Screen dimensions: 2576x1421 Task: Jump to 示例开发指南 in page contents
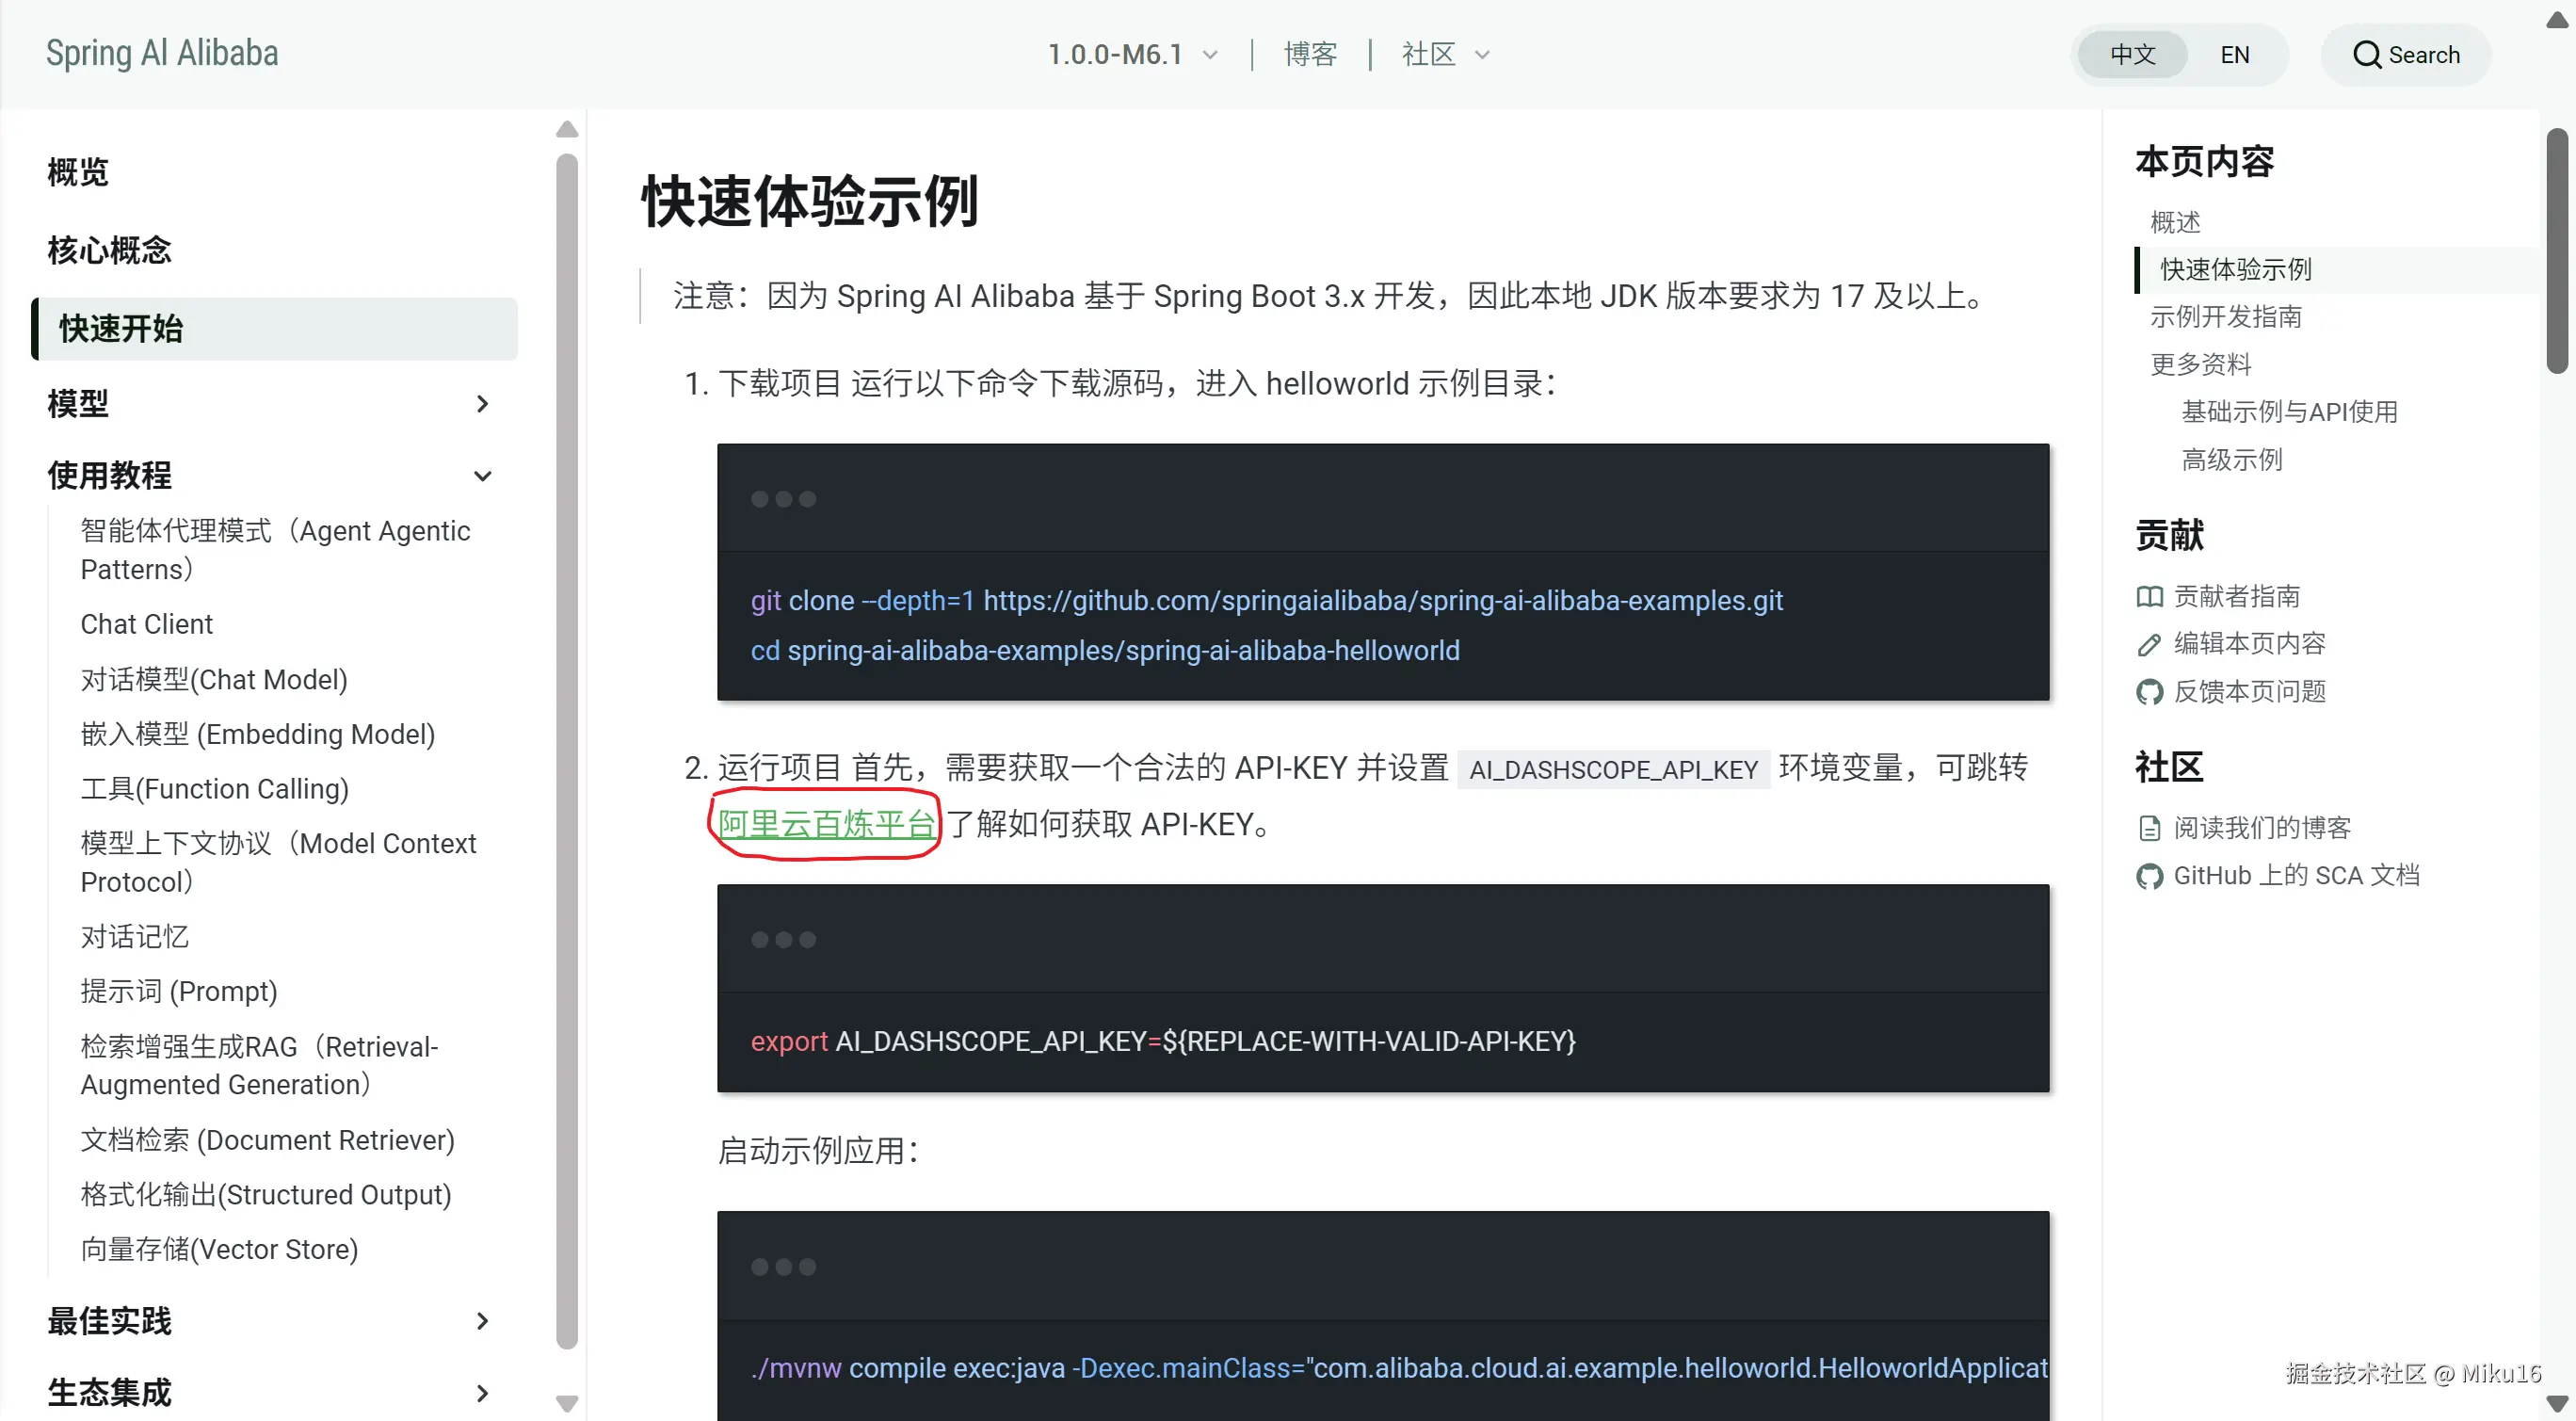click(2226, 317)
